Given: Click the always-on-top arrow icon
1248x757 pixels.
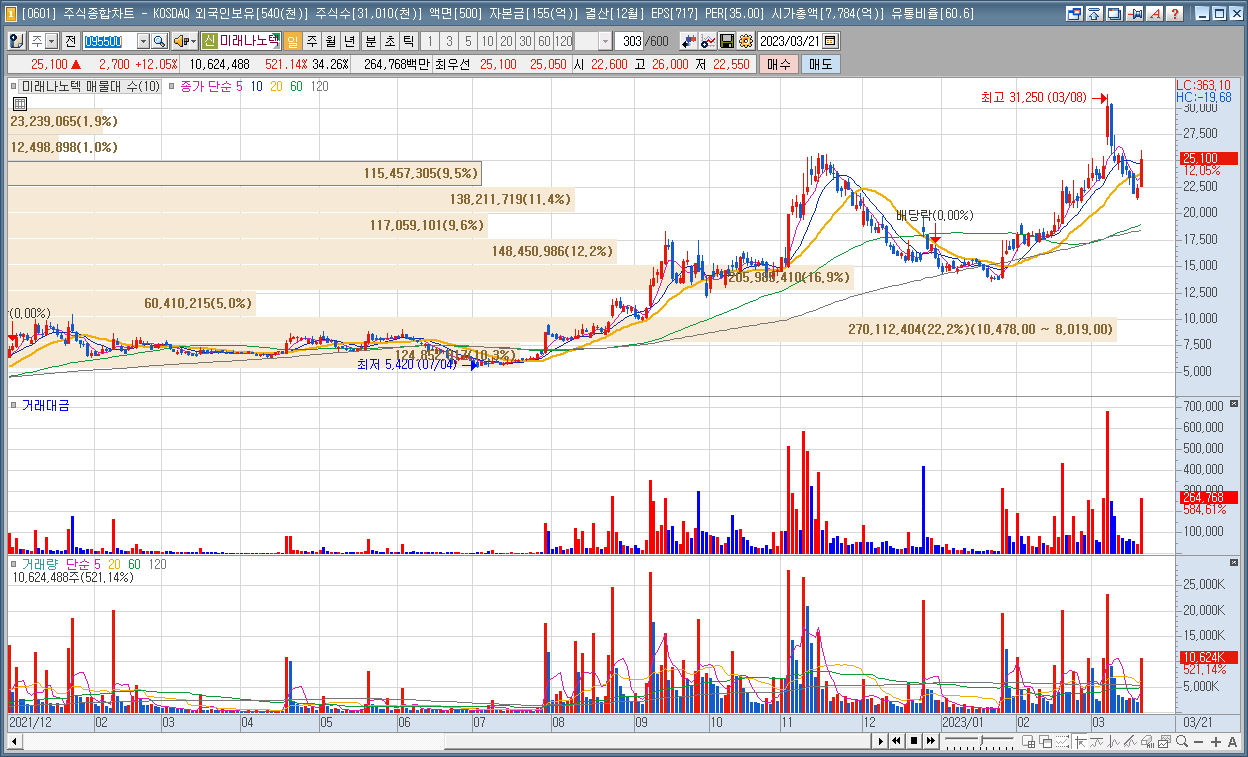Looking at the screenshot, I should [1095, 14].
